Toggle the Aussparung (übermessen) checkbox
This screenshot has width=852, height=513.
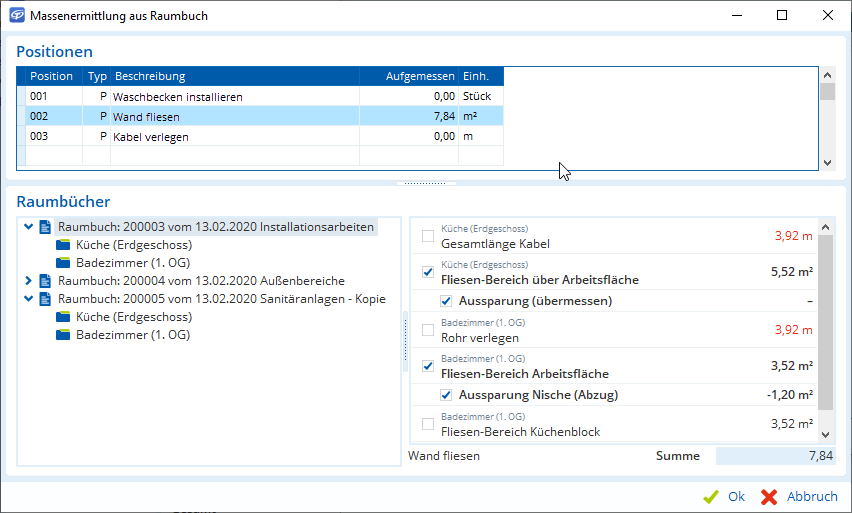[446, 301]
